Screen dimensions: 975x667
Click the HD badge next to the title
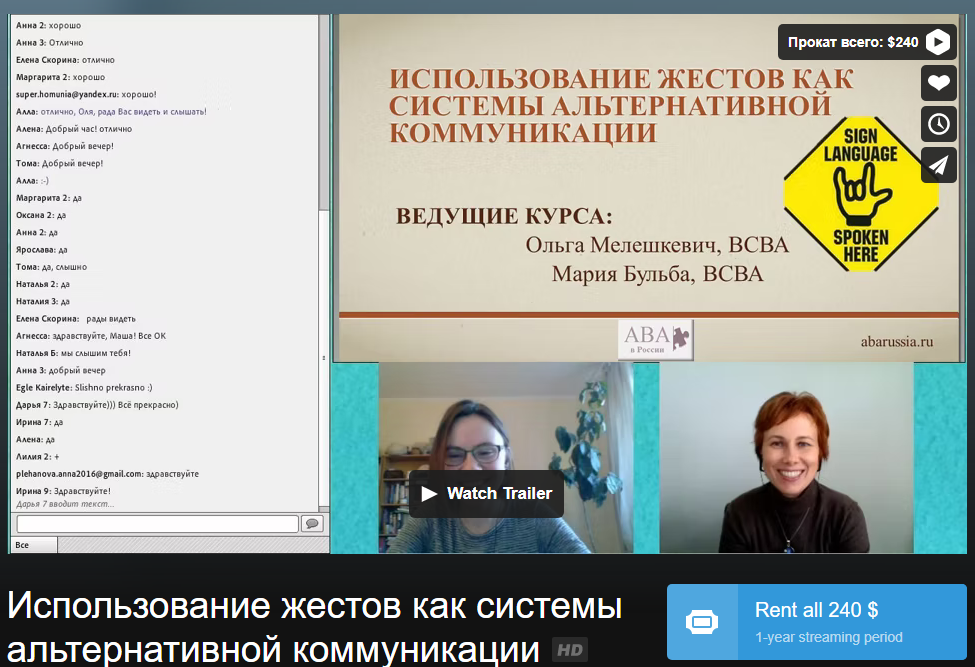point(570,650)
